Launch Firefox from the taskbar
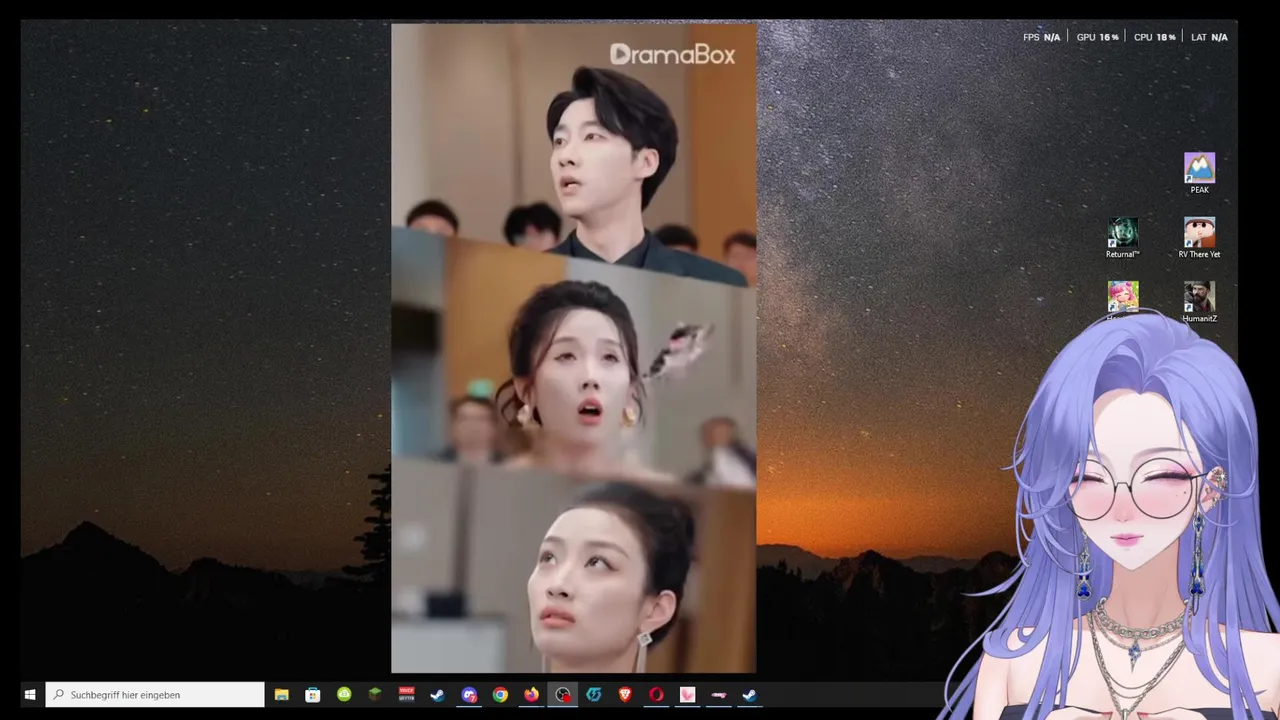Image resolution: width=1280 pixels, height=720 pixels. tap(531, 695)
